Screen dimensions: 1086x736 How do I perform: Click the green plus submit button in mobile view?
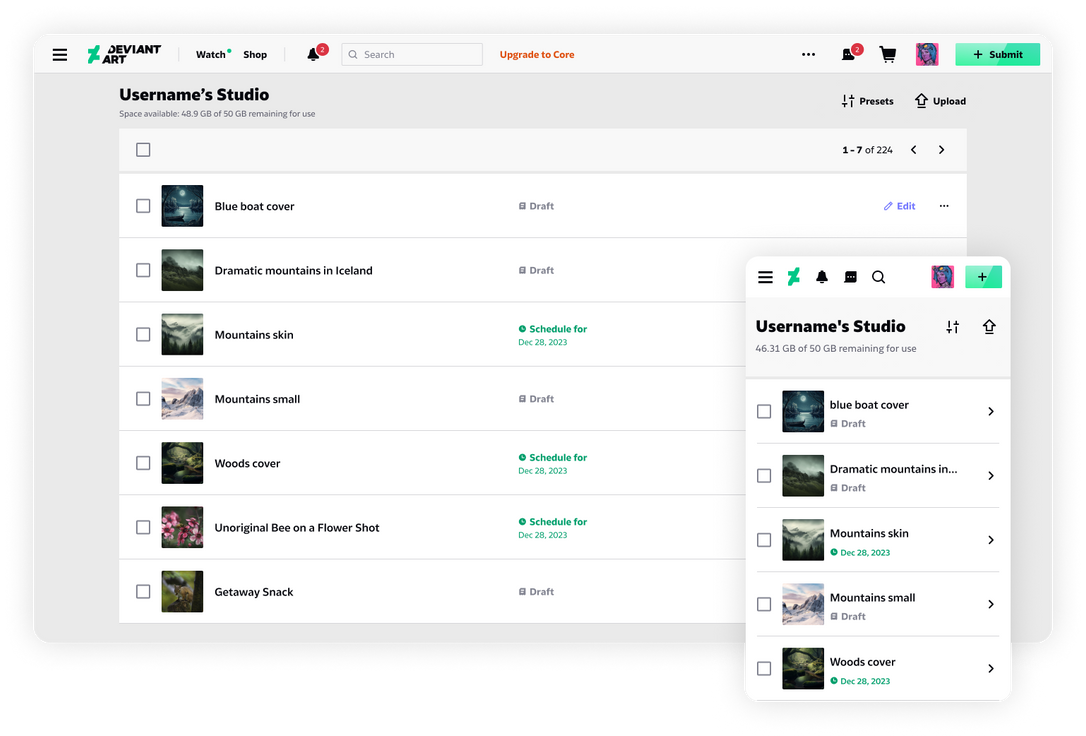(983, 277)
